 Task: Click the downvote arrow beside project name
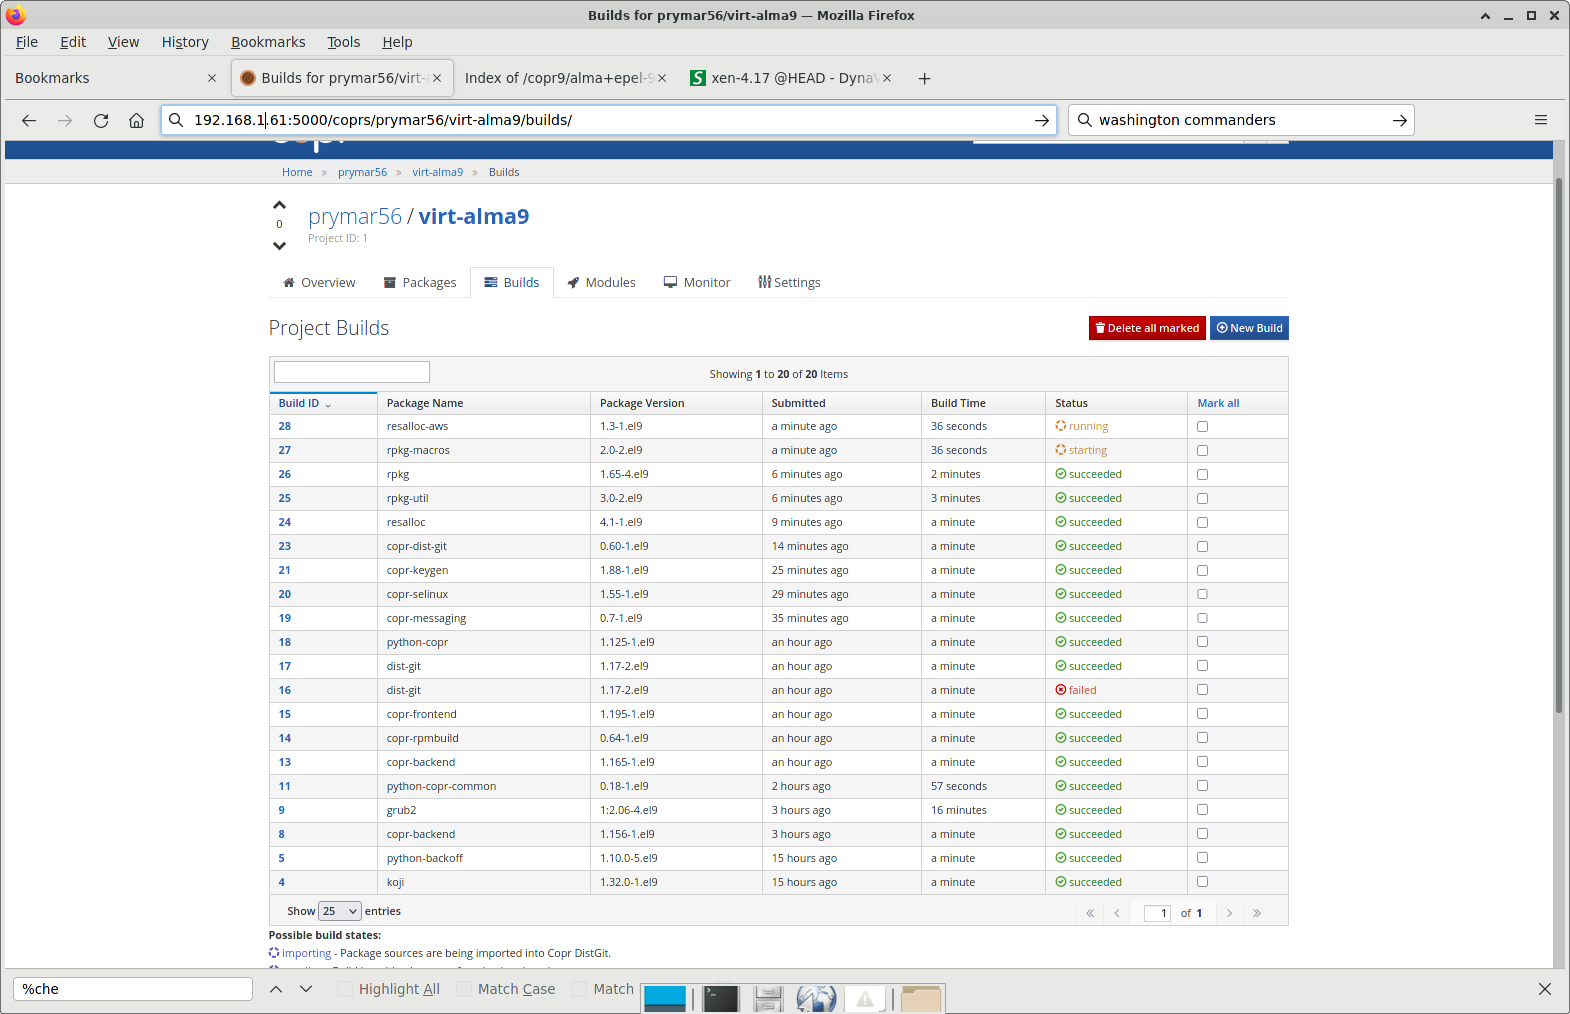point(279,246)
